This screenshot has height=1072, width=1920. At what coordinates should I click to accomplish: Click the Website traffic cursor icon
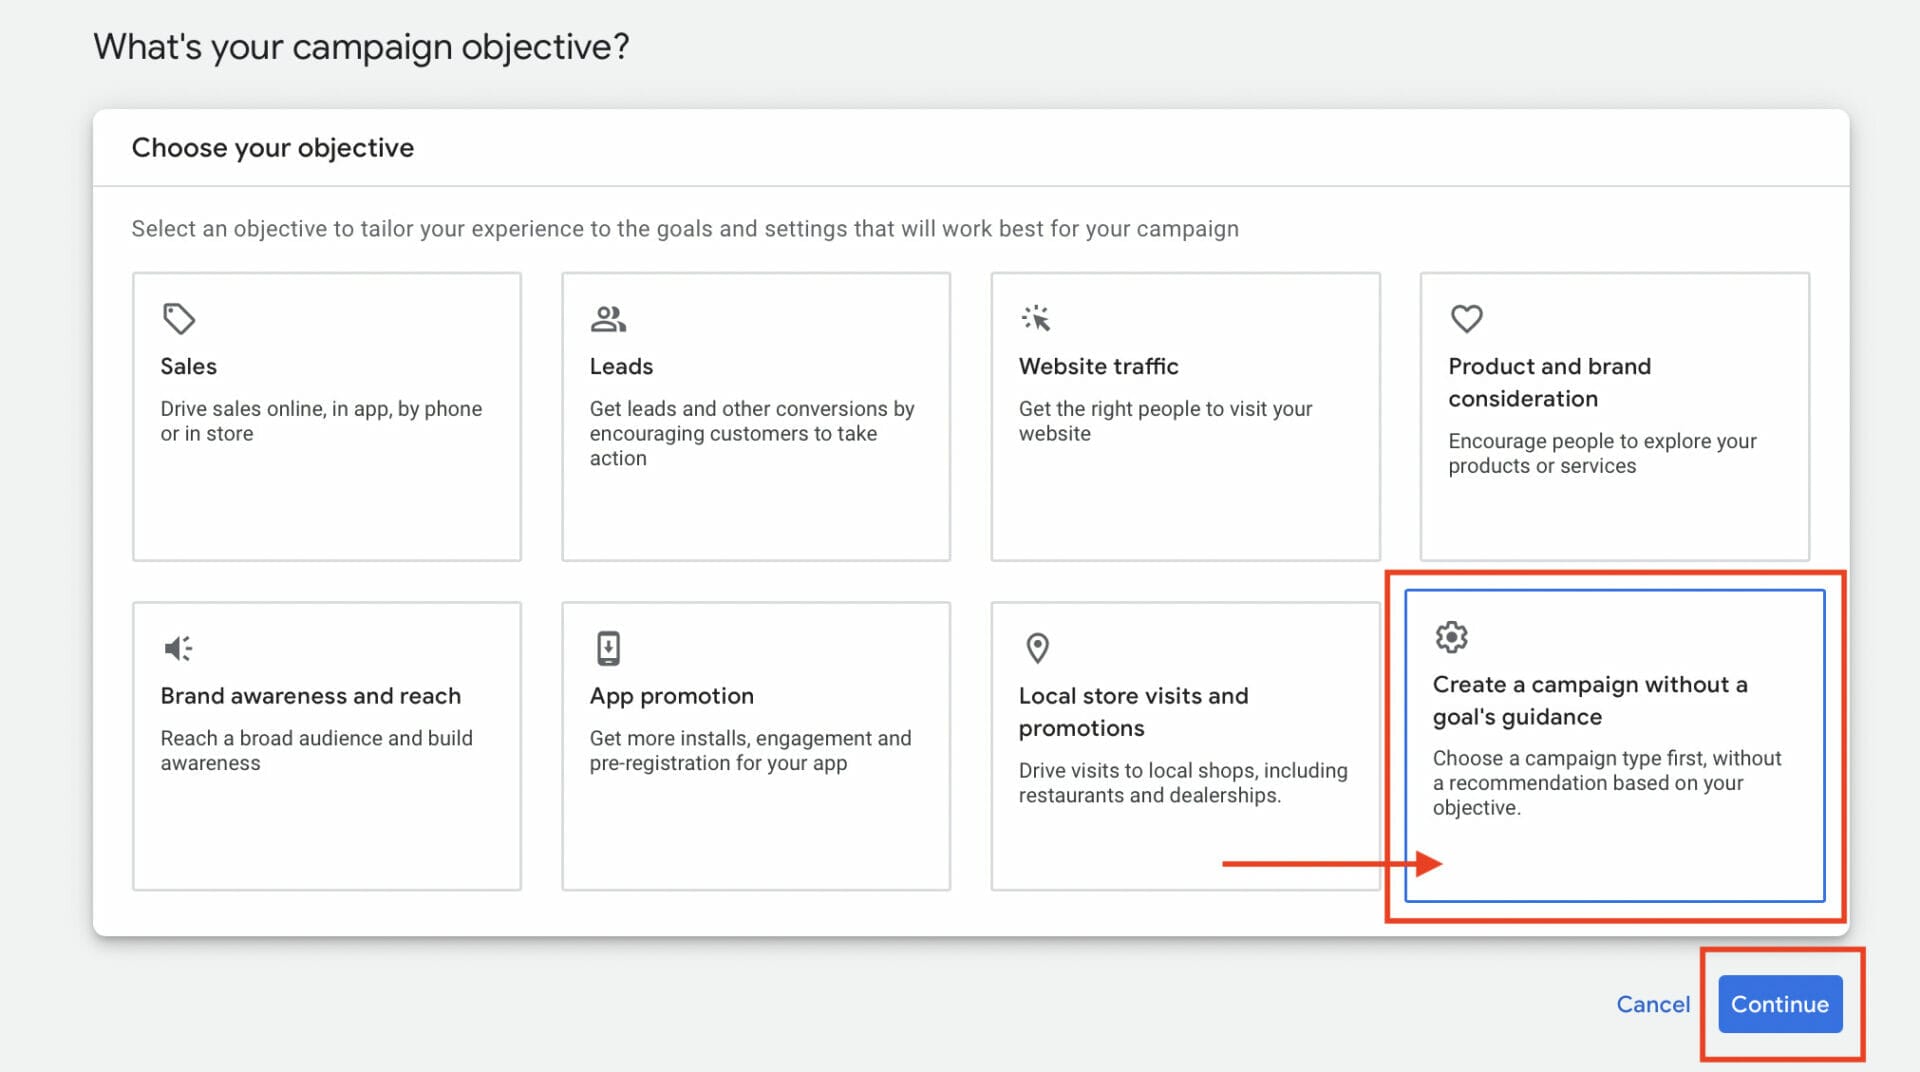coord(1036,319)
